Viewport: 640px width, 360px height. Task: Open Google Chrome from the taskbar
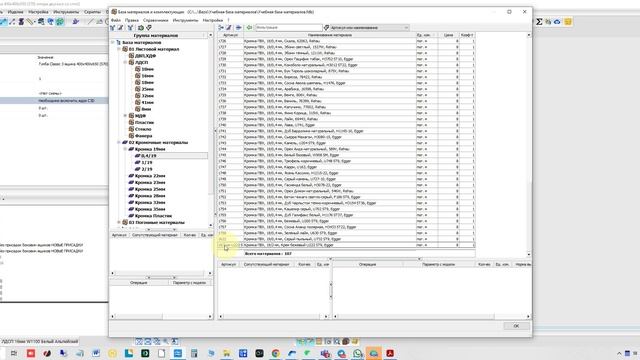tap(276, 353)
